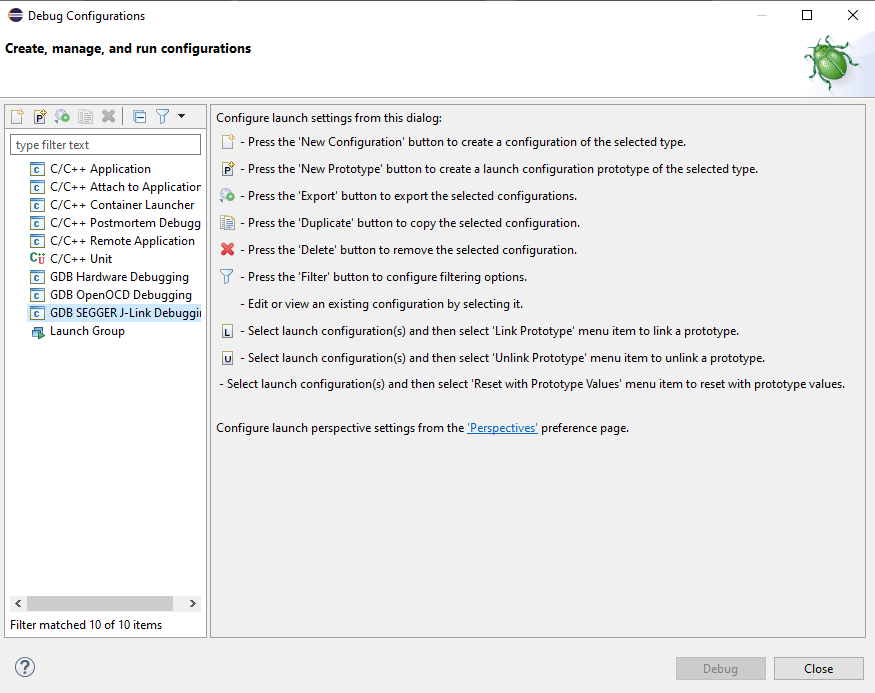Click the Help question mark icon
This screenshot has width=875, height=693.
(25, 667)
